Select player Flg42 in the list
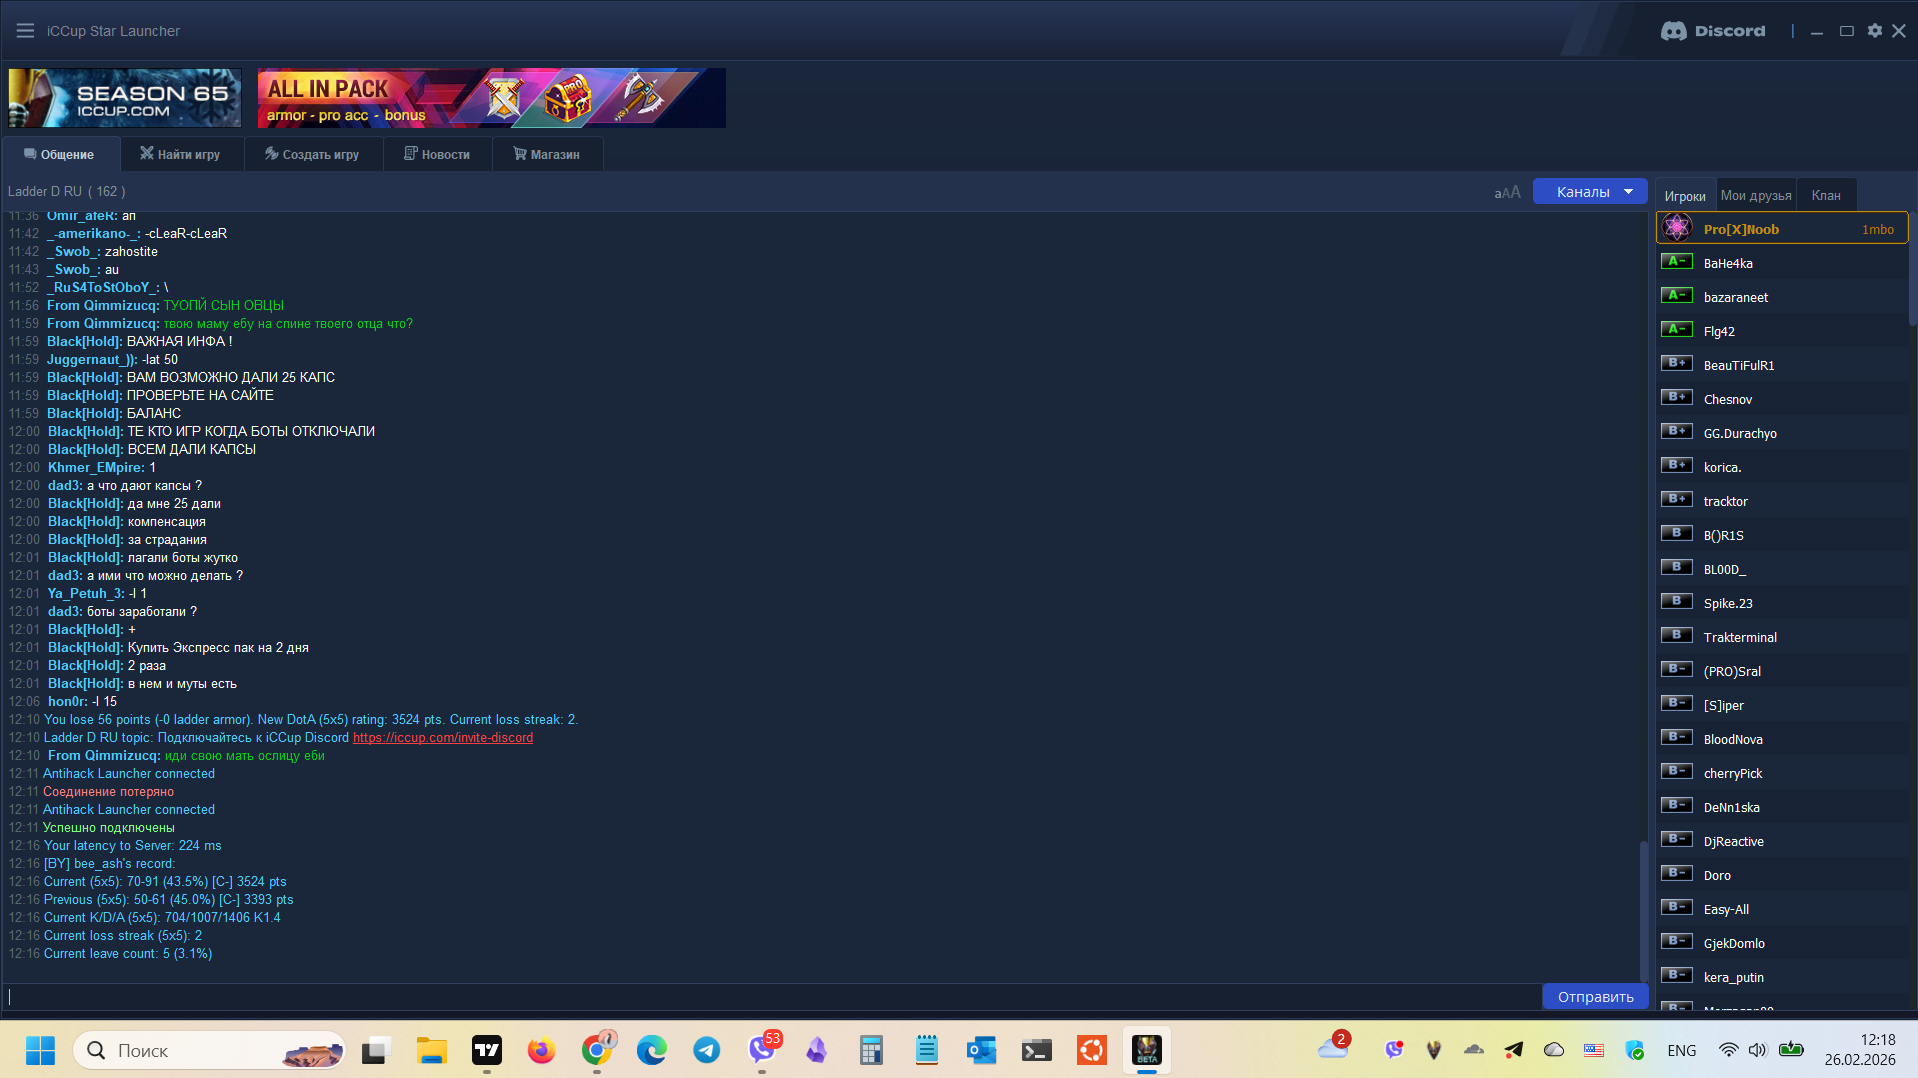 1782,331
